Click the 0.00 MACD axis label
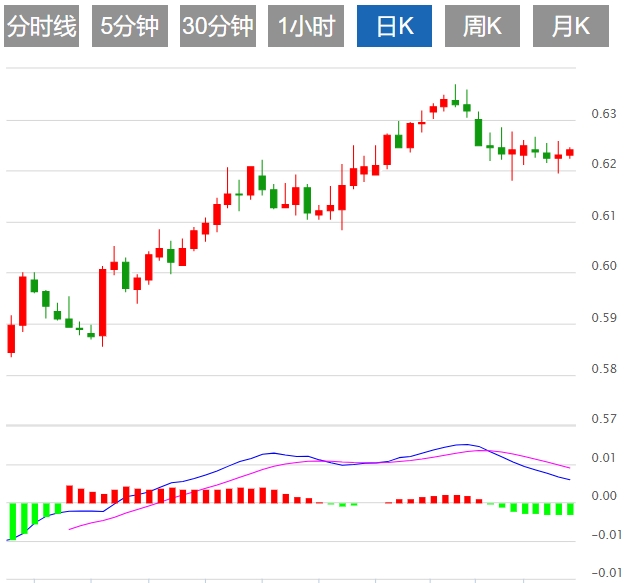631x583 pixels. 604,496
